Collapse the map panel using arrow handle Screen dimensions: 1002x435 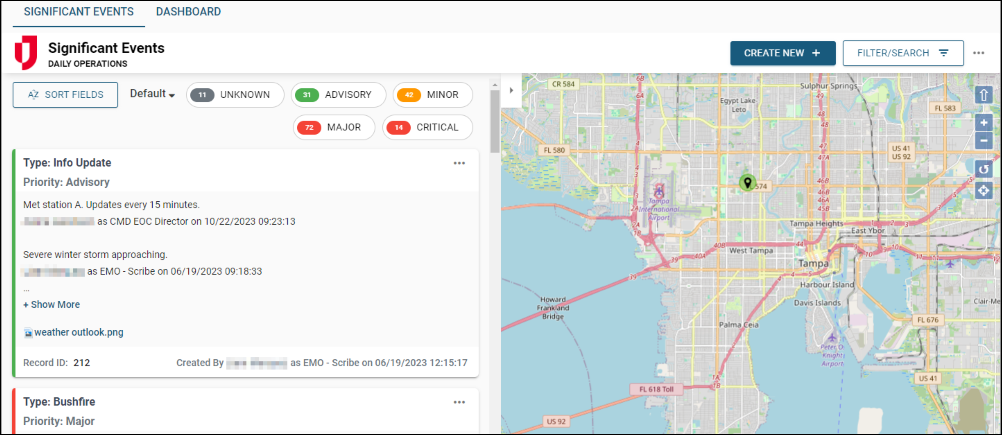pos(511,90)
